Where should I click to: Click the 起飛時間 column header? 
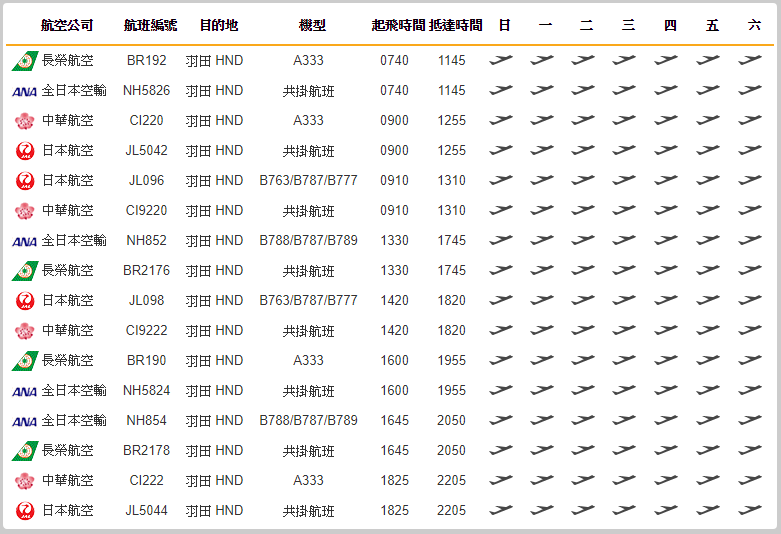pyautogui.click(x=398, y=25)
